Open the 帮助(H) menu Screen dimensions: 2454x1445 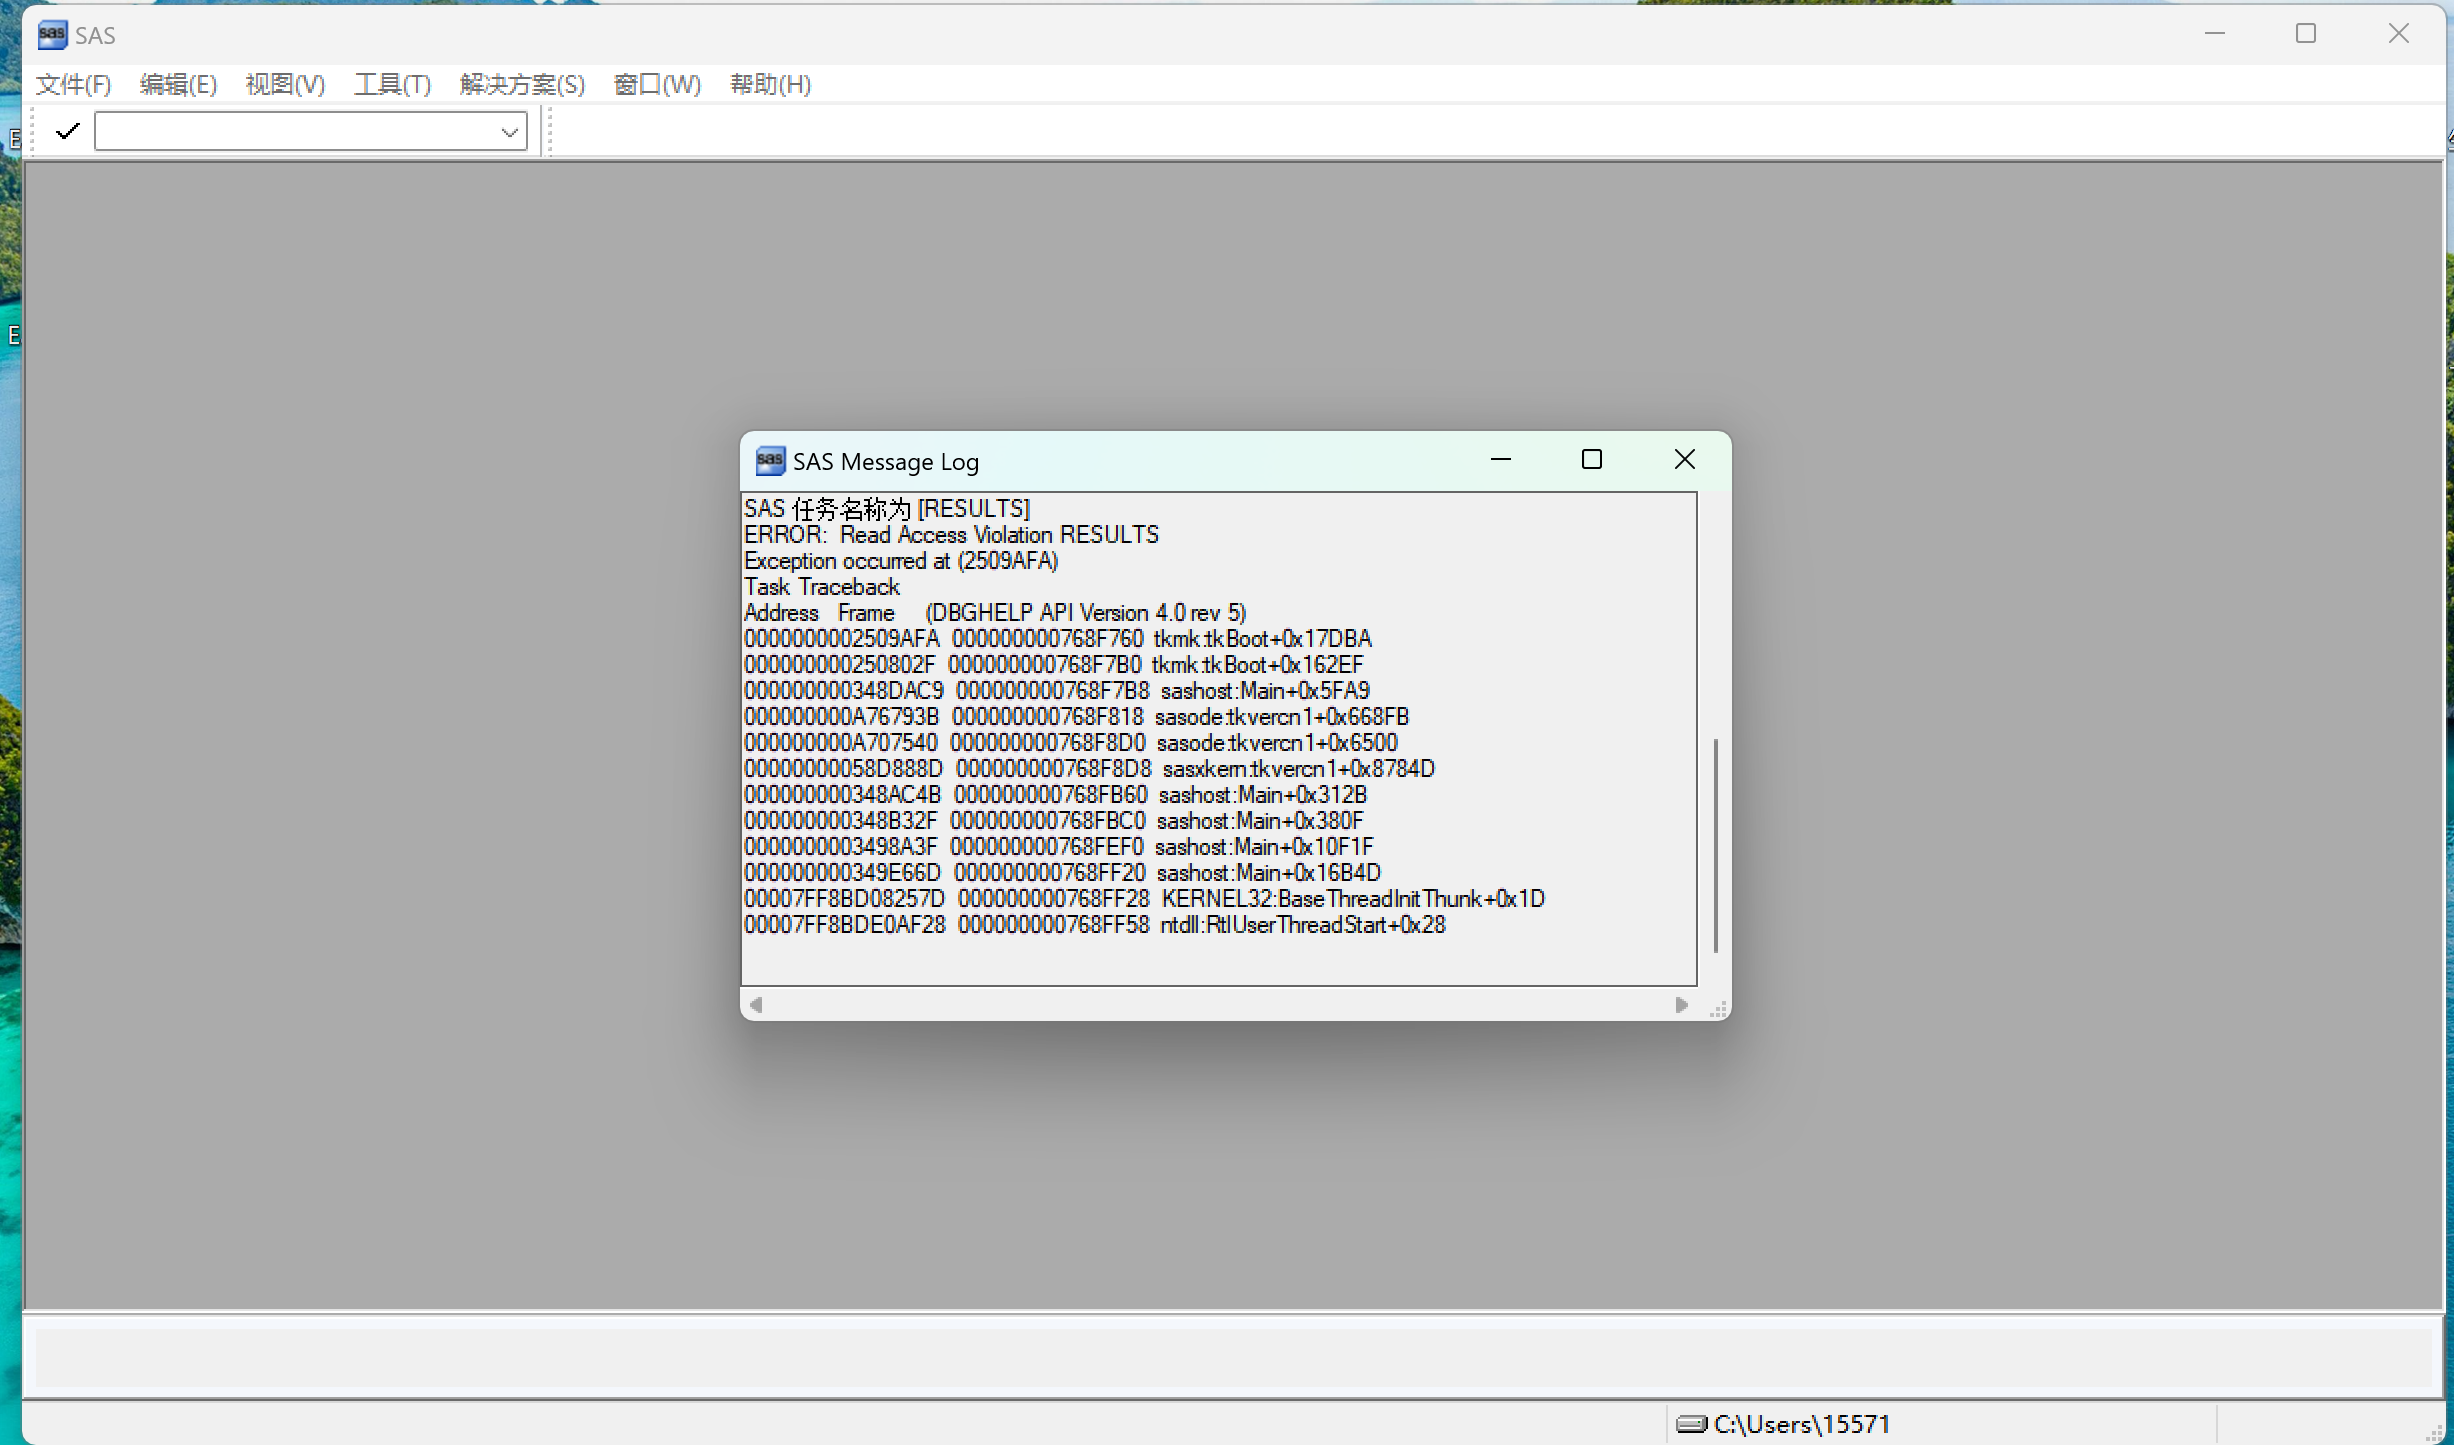pyautogui.click(x=770, y=85)
